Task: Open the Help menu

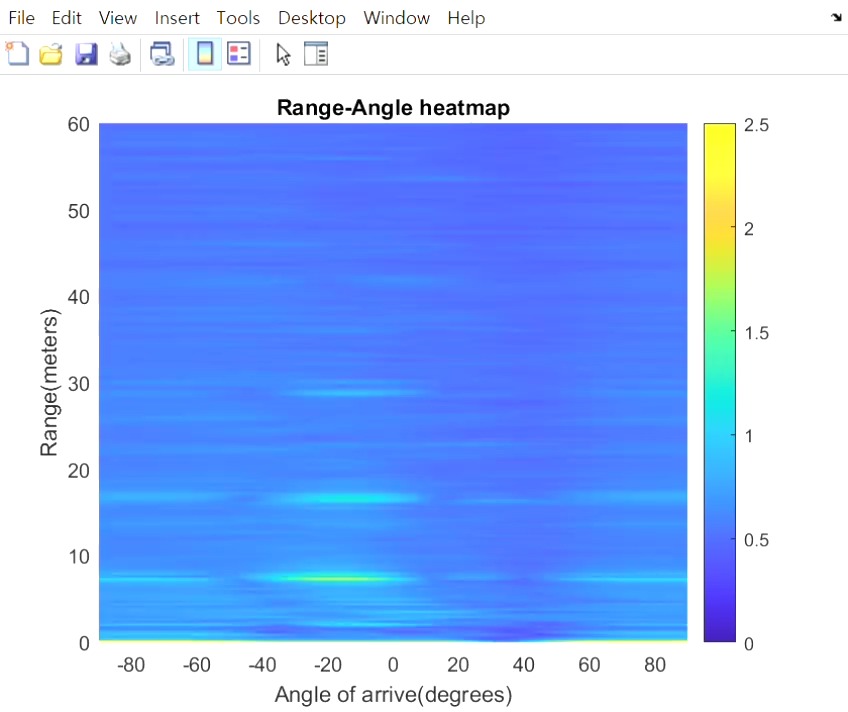Action: (x=466, y=18)
